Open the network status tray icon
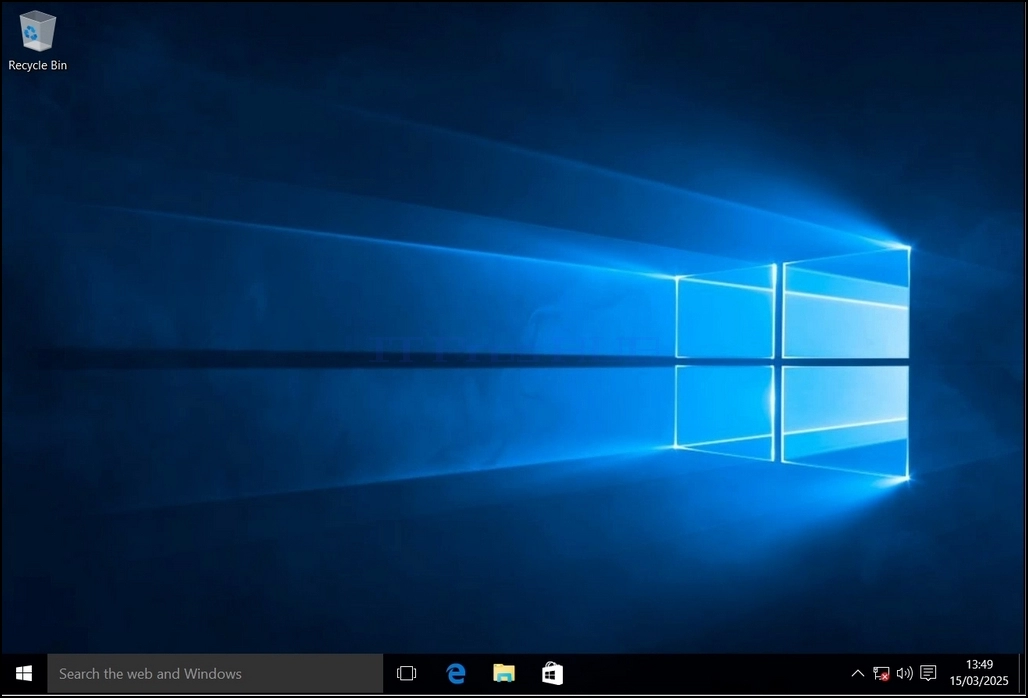The height and width of the screenshot is (698, 1028). click(x=881, y=673)
